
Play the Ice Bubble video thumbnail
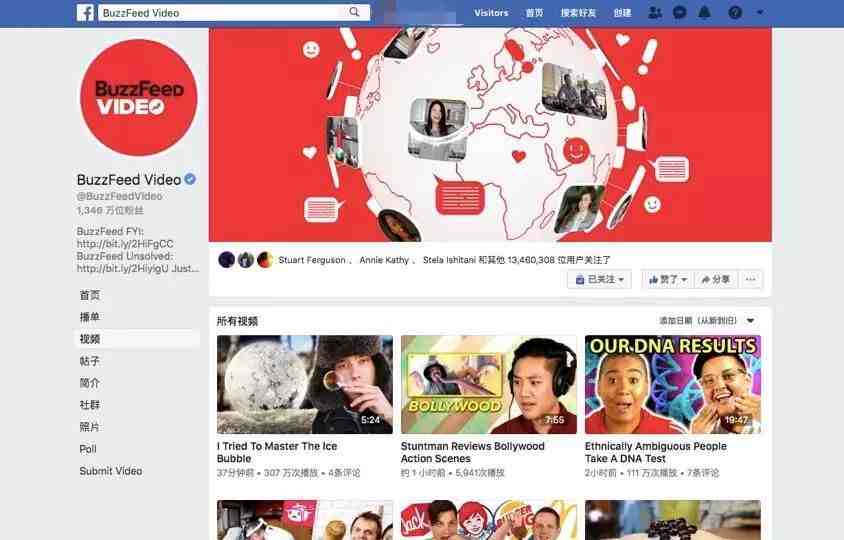pos(305,384)
